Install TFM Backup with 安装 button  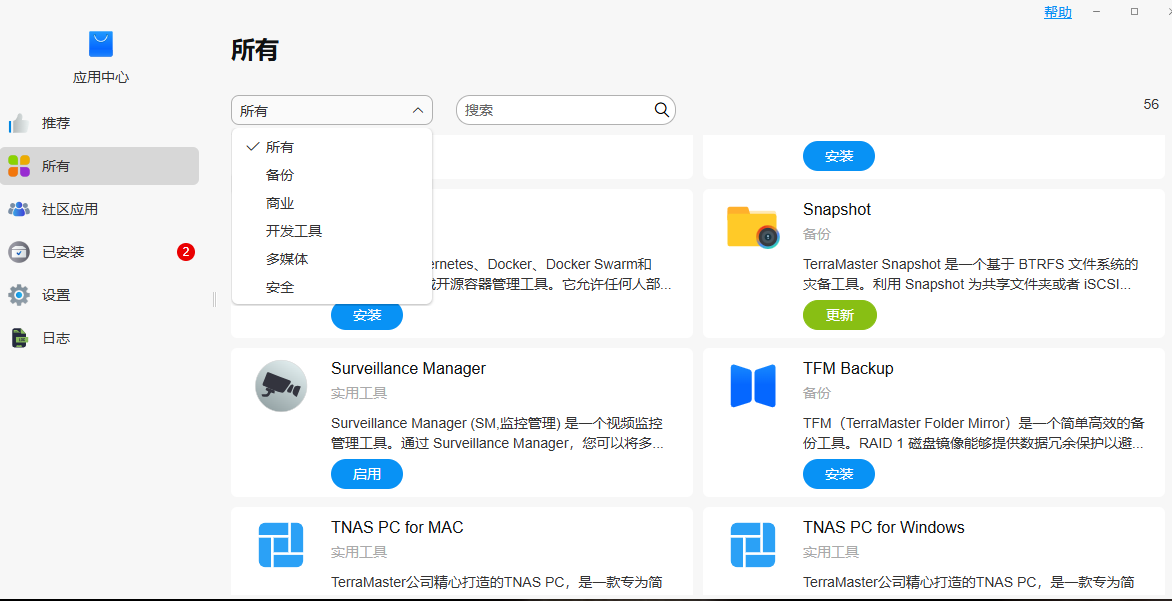[x=839, y=474]
